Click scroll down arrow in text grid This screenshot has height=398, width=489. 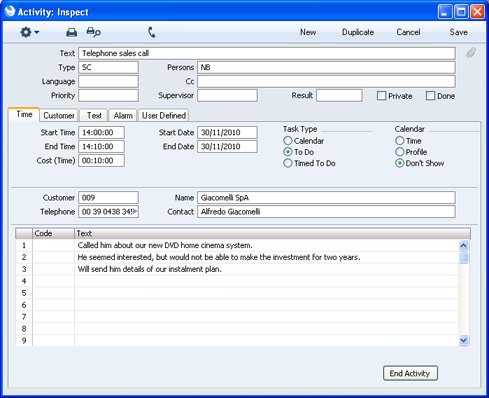click(x=464, y=340)
